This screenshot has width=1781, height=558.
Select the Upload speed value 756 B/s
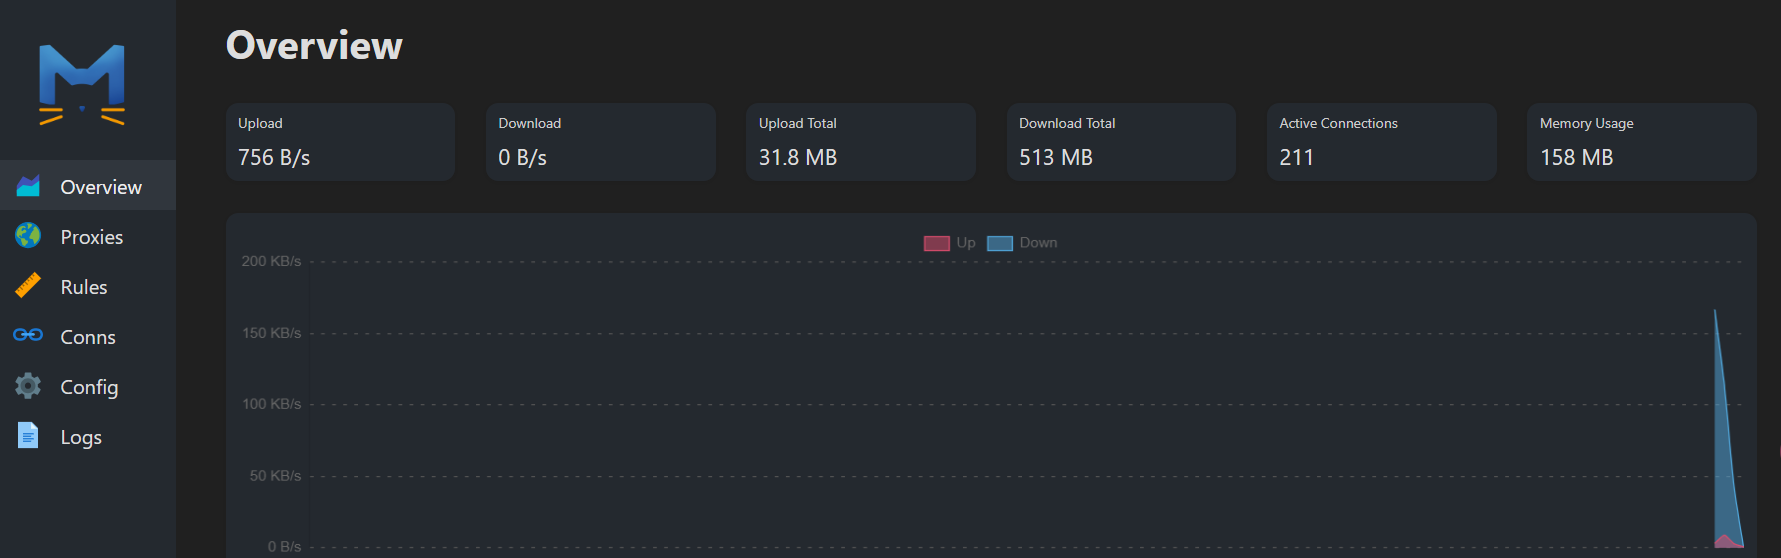click(x=274, y=157)
